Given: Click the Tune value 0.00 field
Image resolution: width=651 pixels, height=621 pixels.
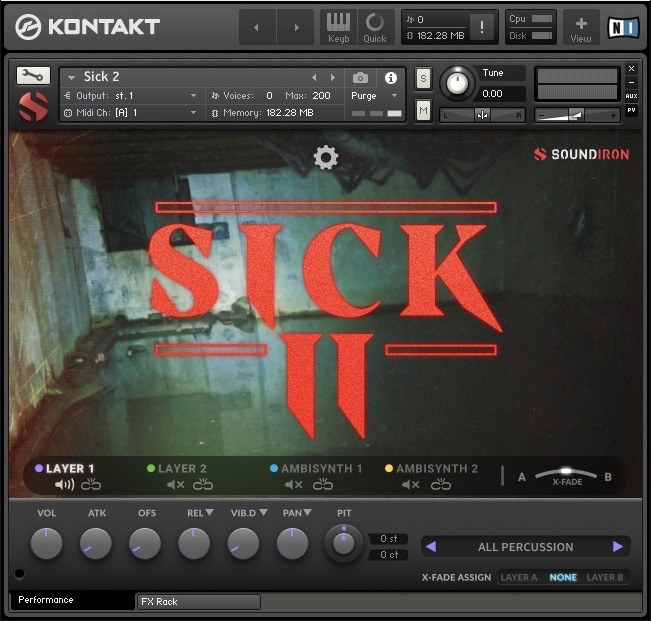Looking at the screenshot, I should 501,93.
